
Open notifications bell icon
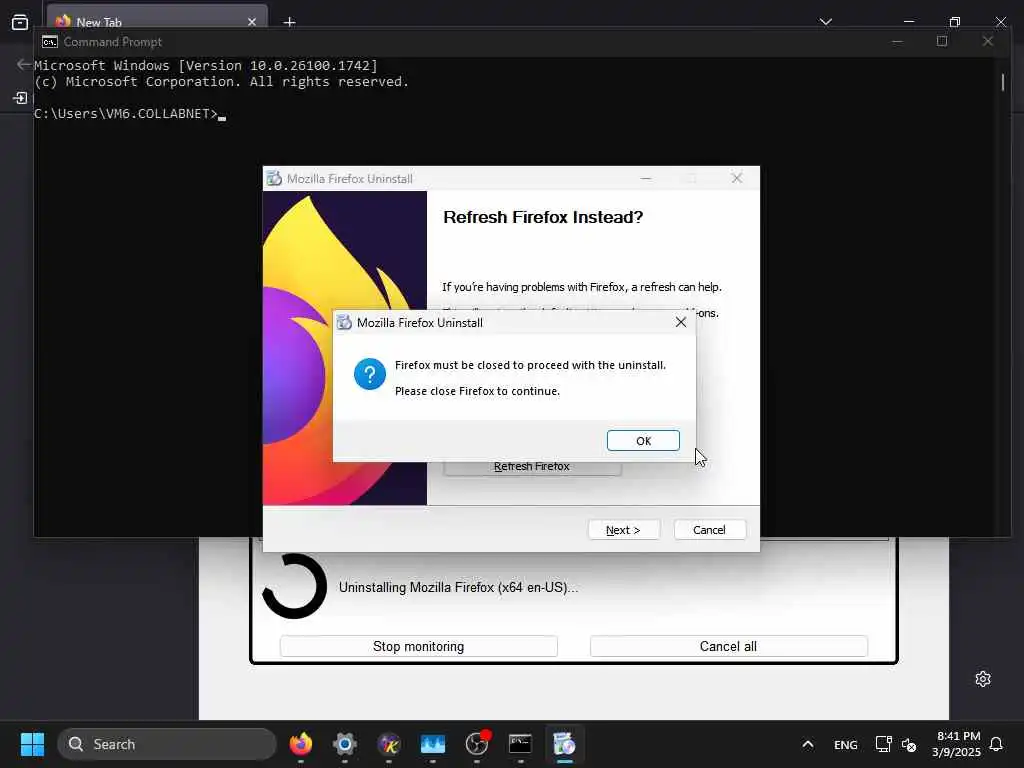(x=997, y=744)
